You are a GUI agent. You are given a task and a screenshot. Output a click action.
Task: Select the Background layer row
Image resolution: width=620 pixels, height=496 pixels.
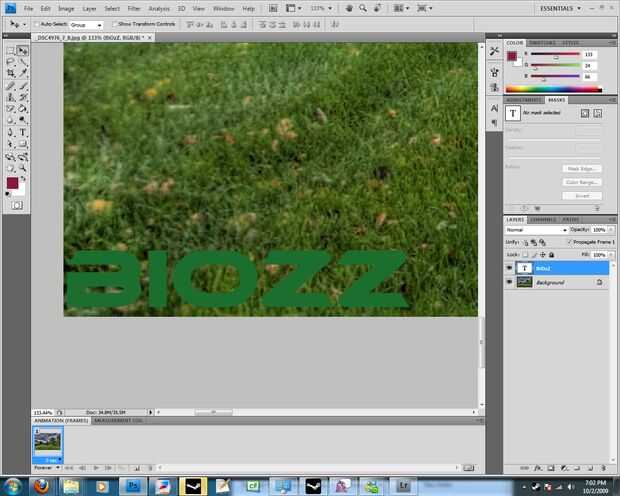[x=557, y=282]
